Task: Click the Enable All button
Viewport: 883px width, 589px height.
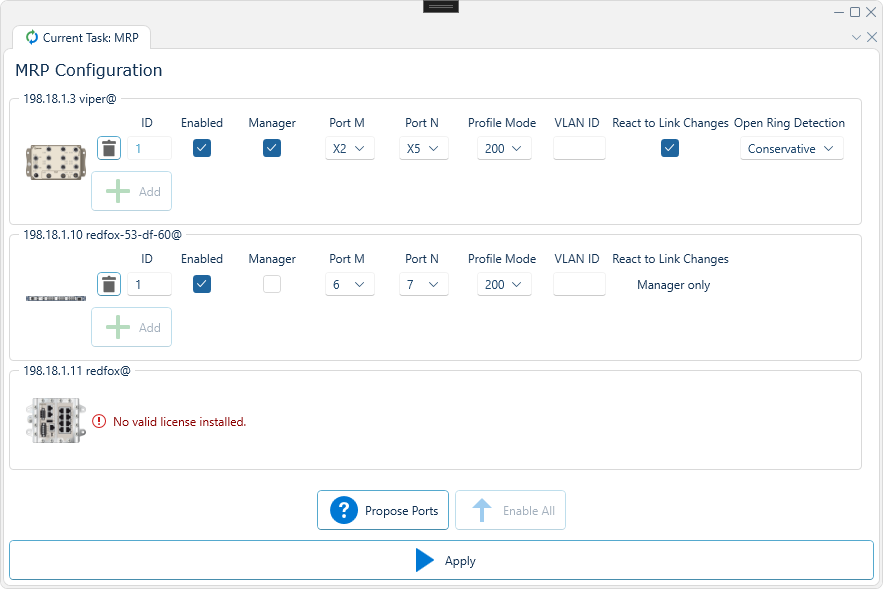Action: click(x=510, y=510)
